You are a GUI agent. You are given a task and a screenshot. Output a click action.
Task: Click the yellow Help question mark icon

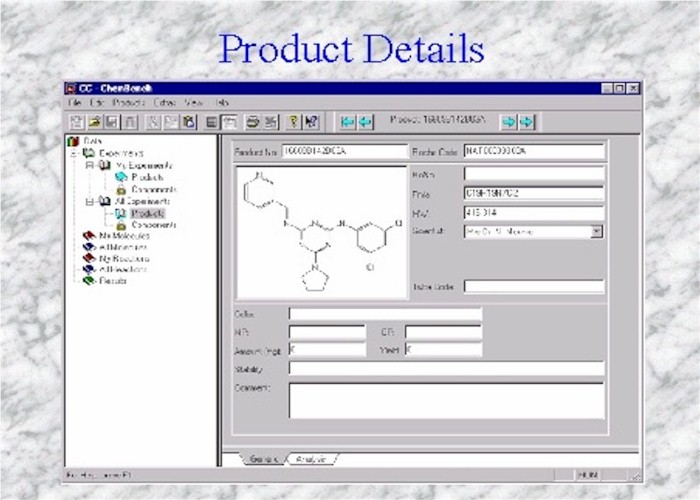coord(294,122)
